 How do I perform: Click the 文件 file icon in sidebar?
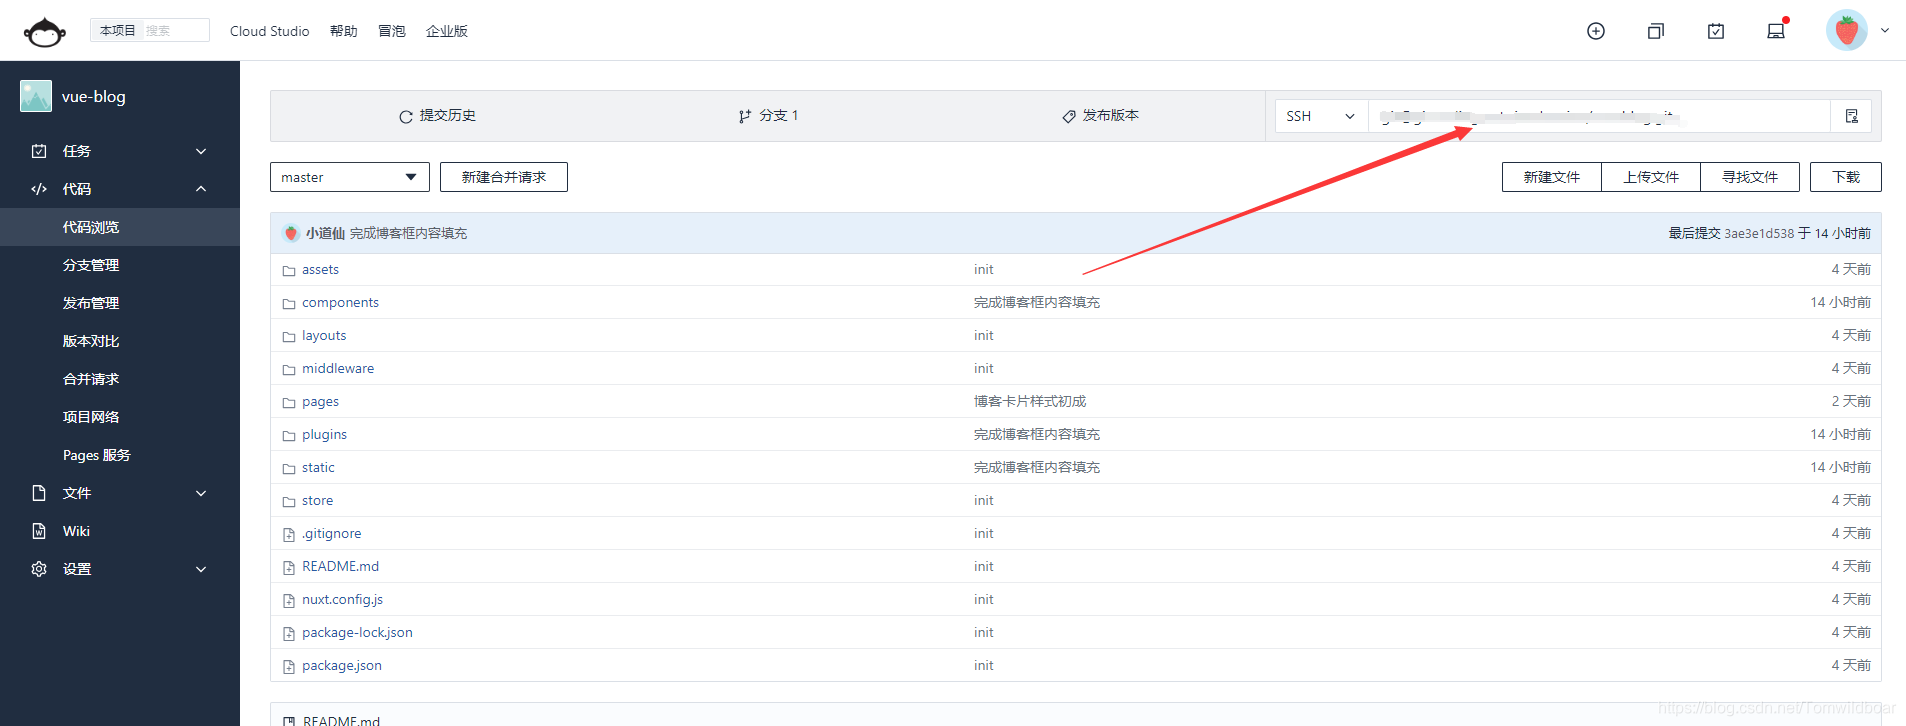click(39, 493)
